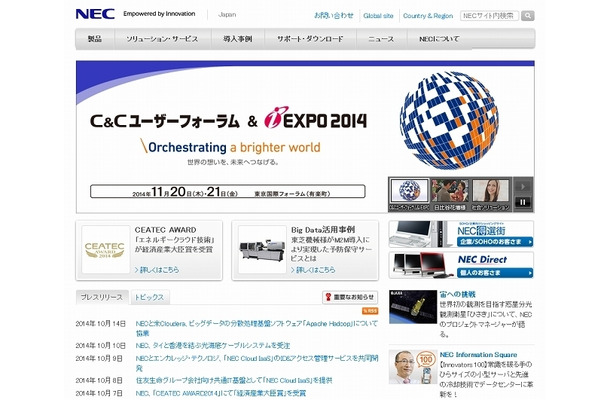This screenshot has width=610, height=400.
Task: Click the NEC logo
Action: coord(95,14)
